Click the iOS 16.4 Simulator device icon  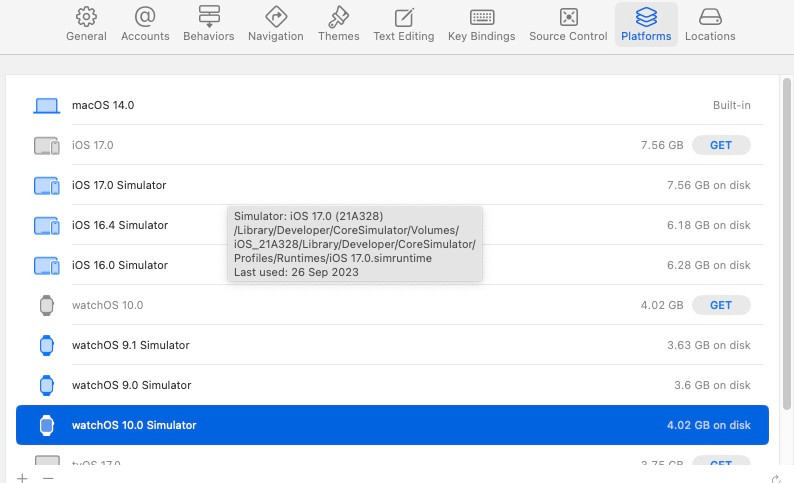[x=47, y=225]
